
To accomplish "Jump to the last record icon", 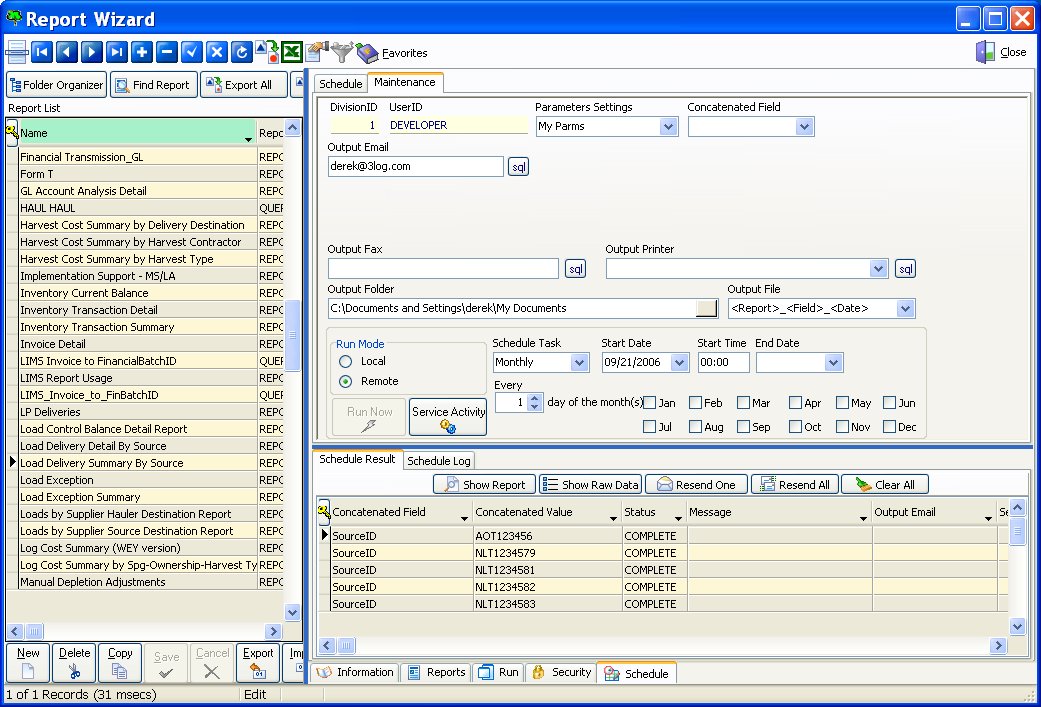I will (x=117, y=52).
